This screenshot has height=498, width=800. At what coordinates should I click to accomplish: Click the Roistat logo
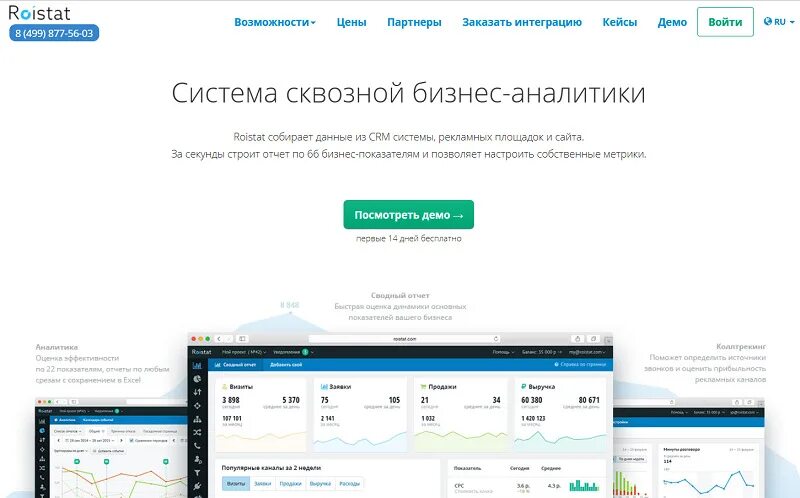click(x=39, y=13)
